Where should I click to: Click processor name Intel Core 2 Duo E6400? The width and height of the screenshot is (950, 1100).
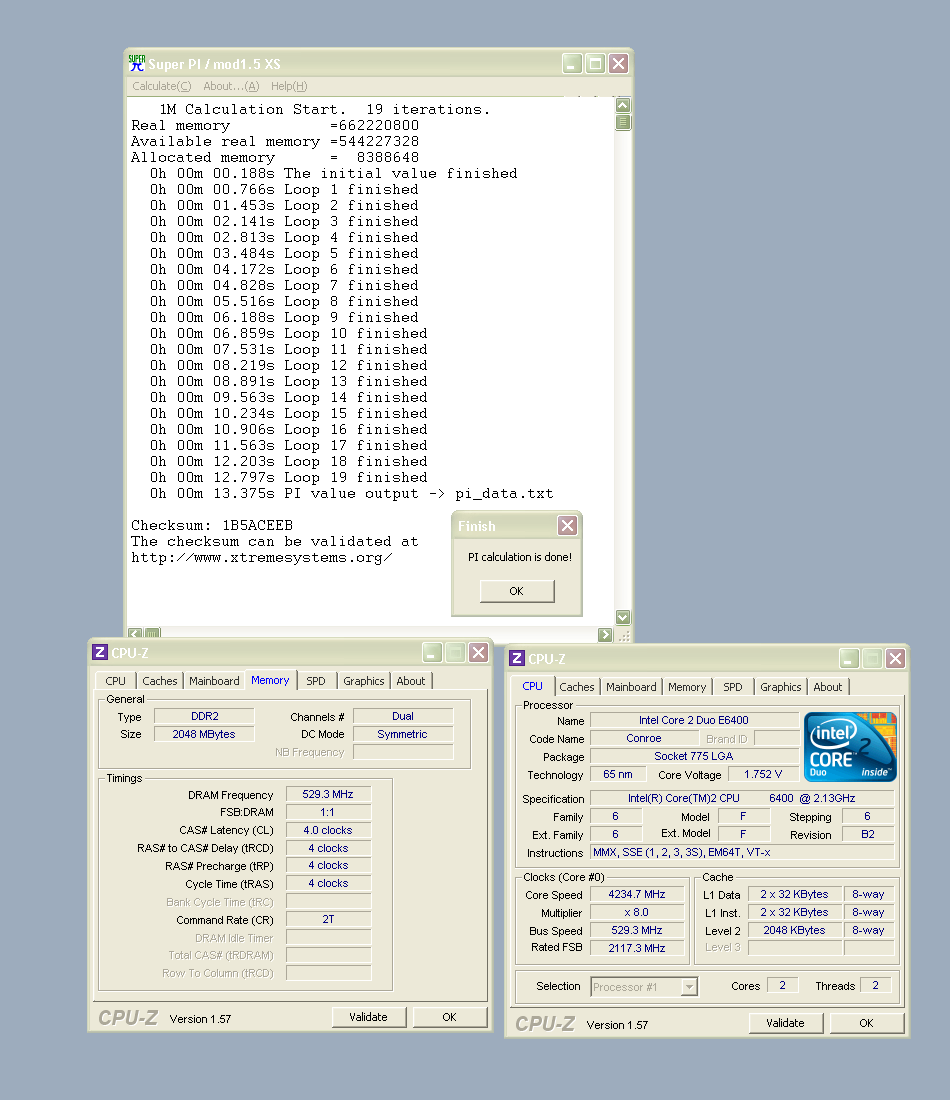click(694, 720)
